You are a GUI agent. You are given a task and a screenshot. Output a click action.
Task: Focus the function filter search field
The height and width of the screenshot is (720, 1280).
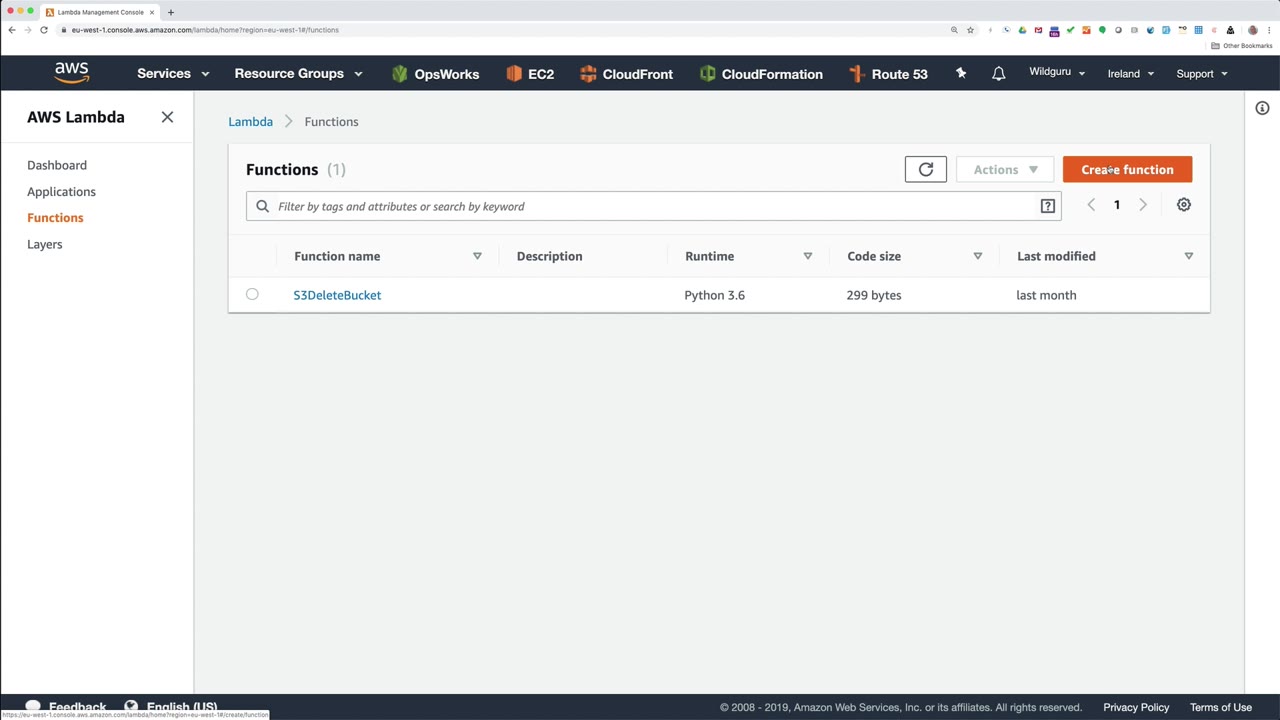[x=654, y=206]
